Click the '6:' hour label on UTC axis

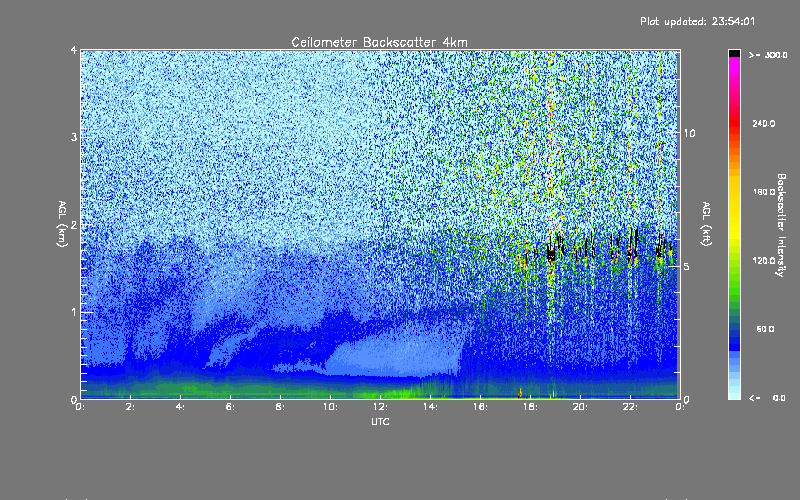[230, 407]
